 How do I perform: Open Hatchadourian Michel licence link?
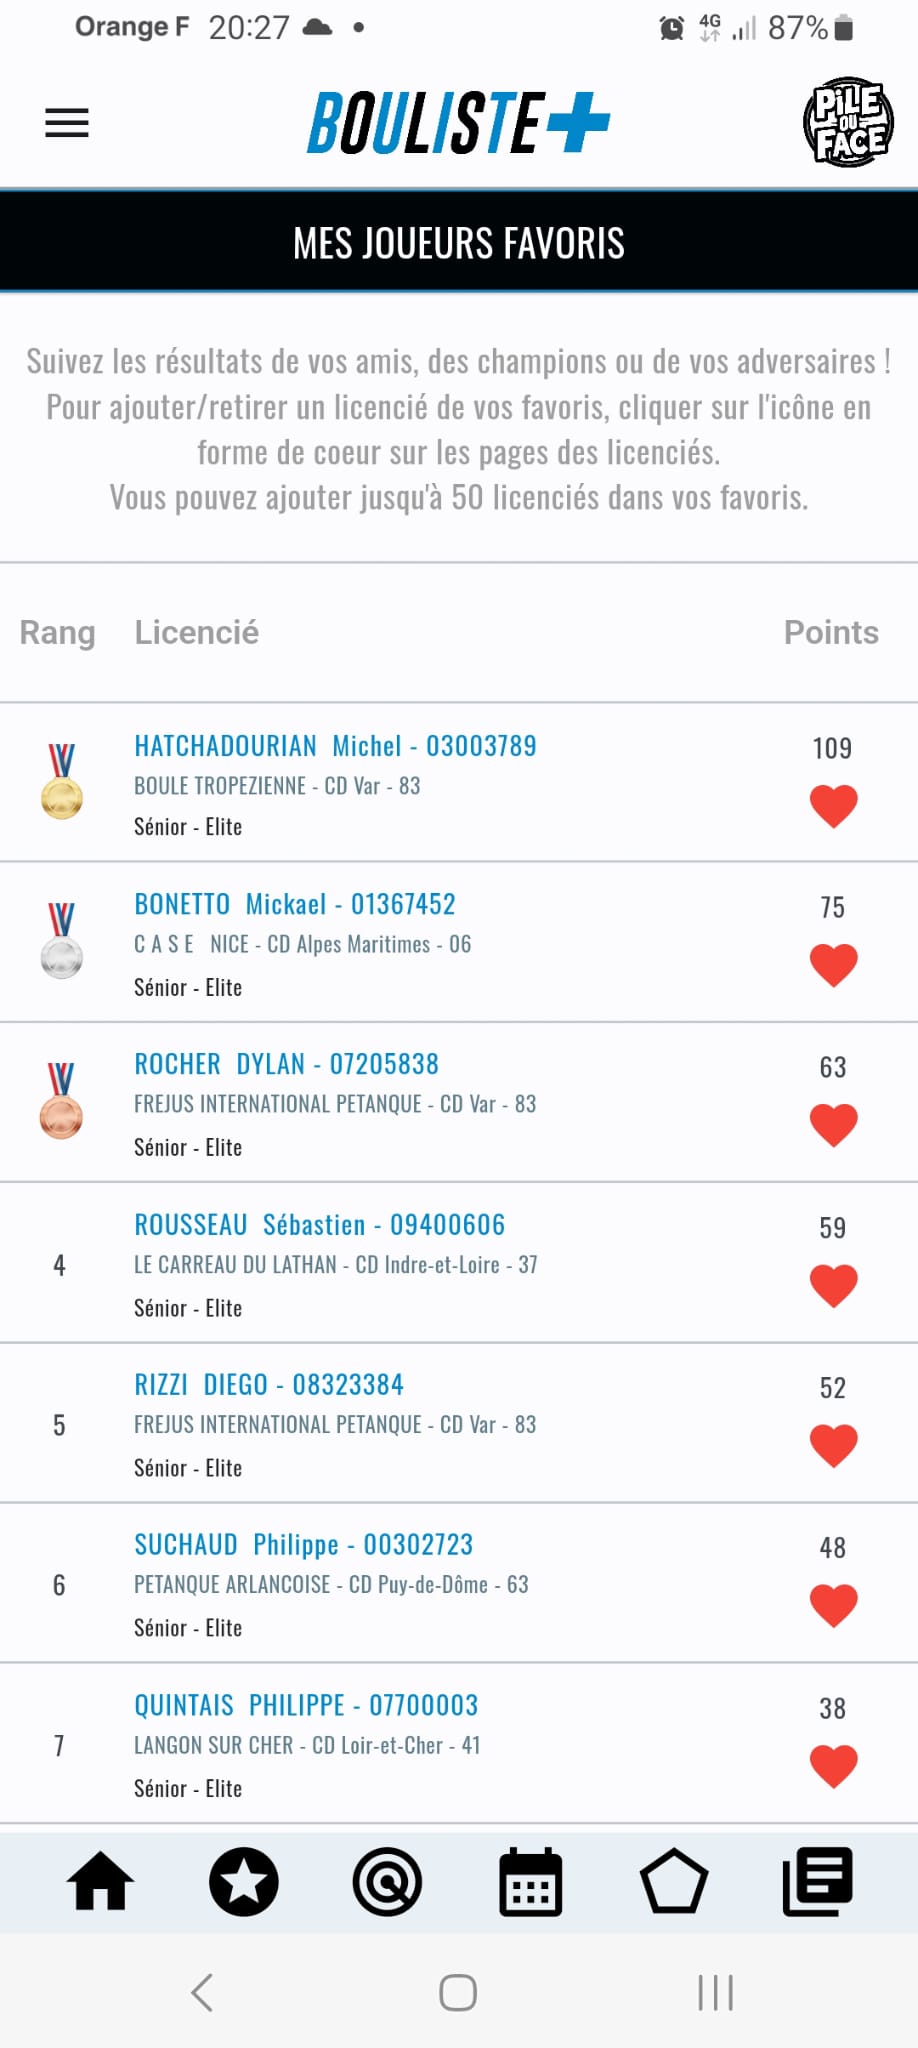[x=335, y=746]
